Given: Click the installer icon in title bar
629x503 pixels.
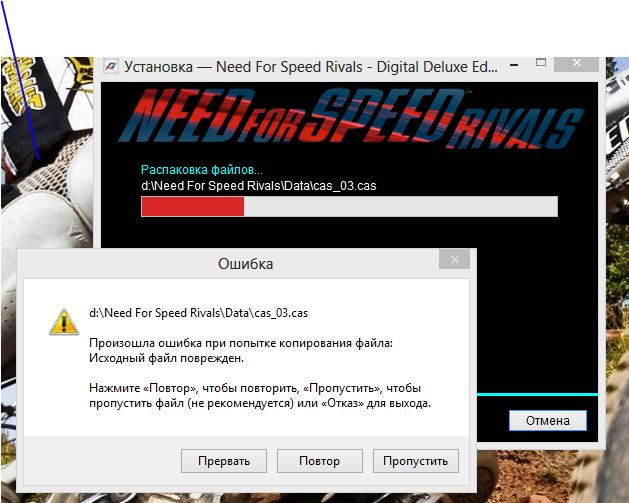Looking at the screenshot, I should (111, 66).
